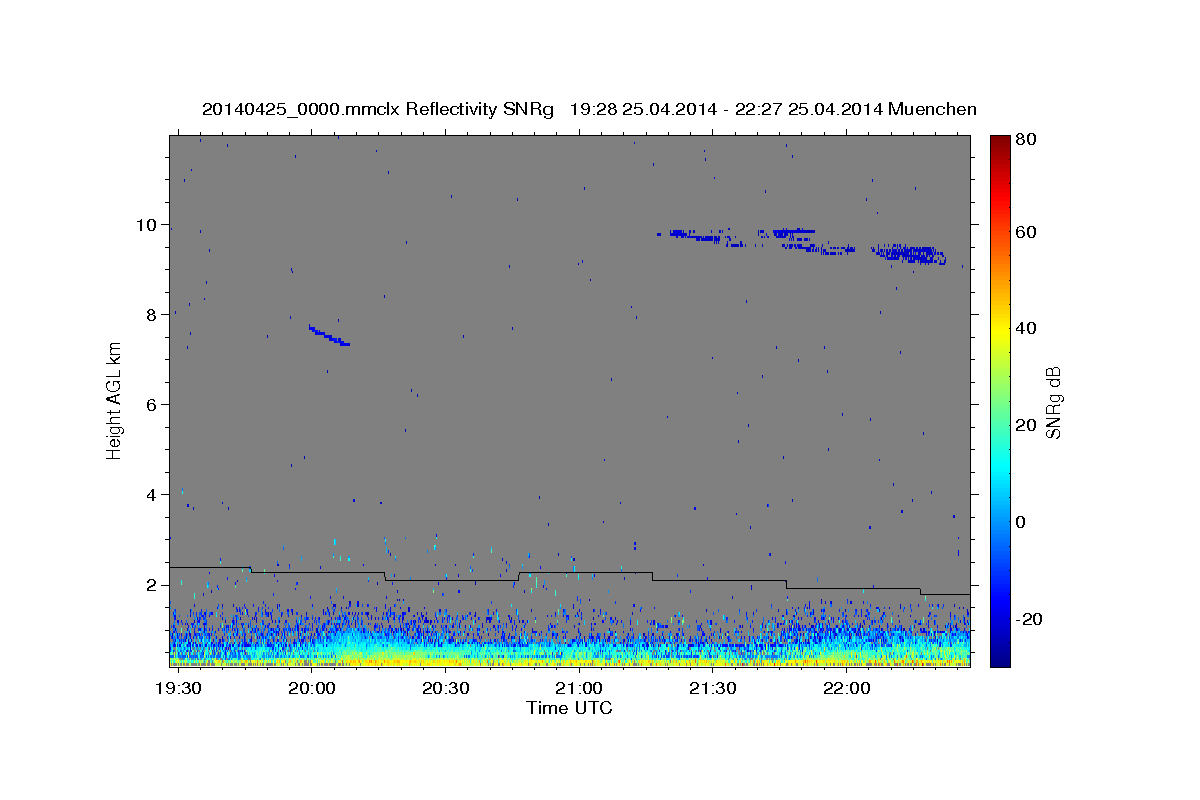
Task: Click the 21:30 time tick label
Action: (713, 689)
